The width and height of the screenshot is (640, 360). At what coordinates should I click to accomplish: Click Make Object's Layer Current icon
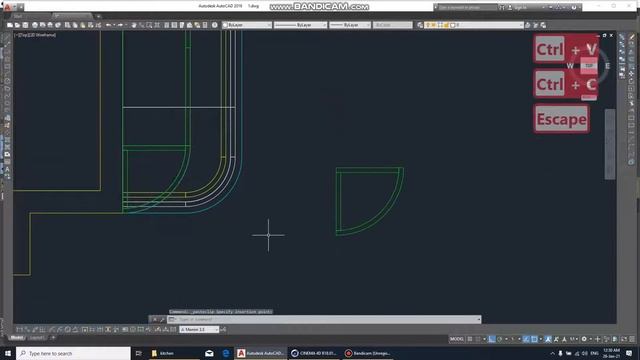[528, 25]
